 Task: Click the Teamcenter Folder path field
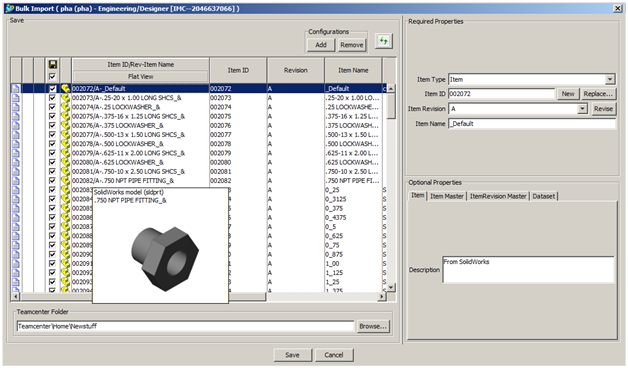(x=185, y=326)
